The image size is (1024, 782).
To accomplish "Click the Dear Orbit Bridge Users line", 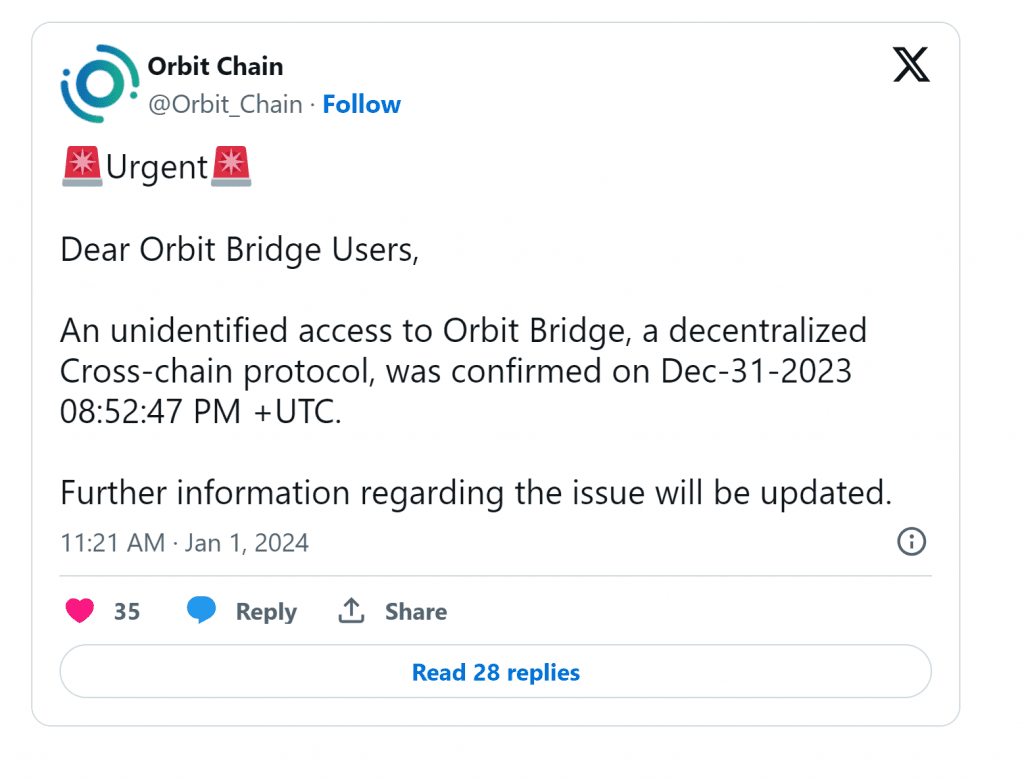I will [x=239, y=249].
